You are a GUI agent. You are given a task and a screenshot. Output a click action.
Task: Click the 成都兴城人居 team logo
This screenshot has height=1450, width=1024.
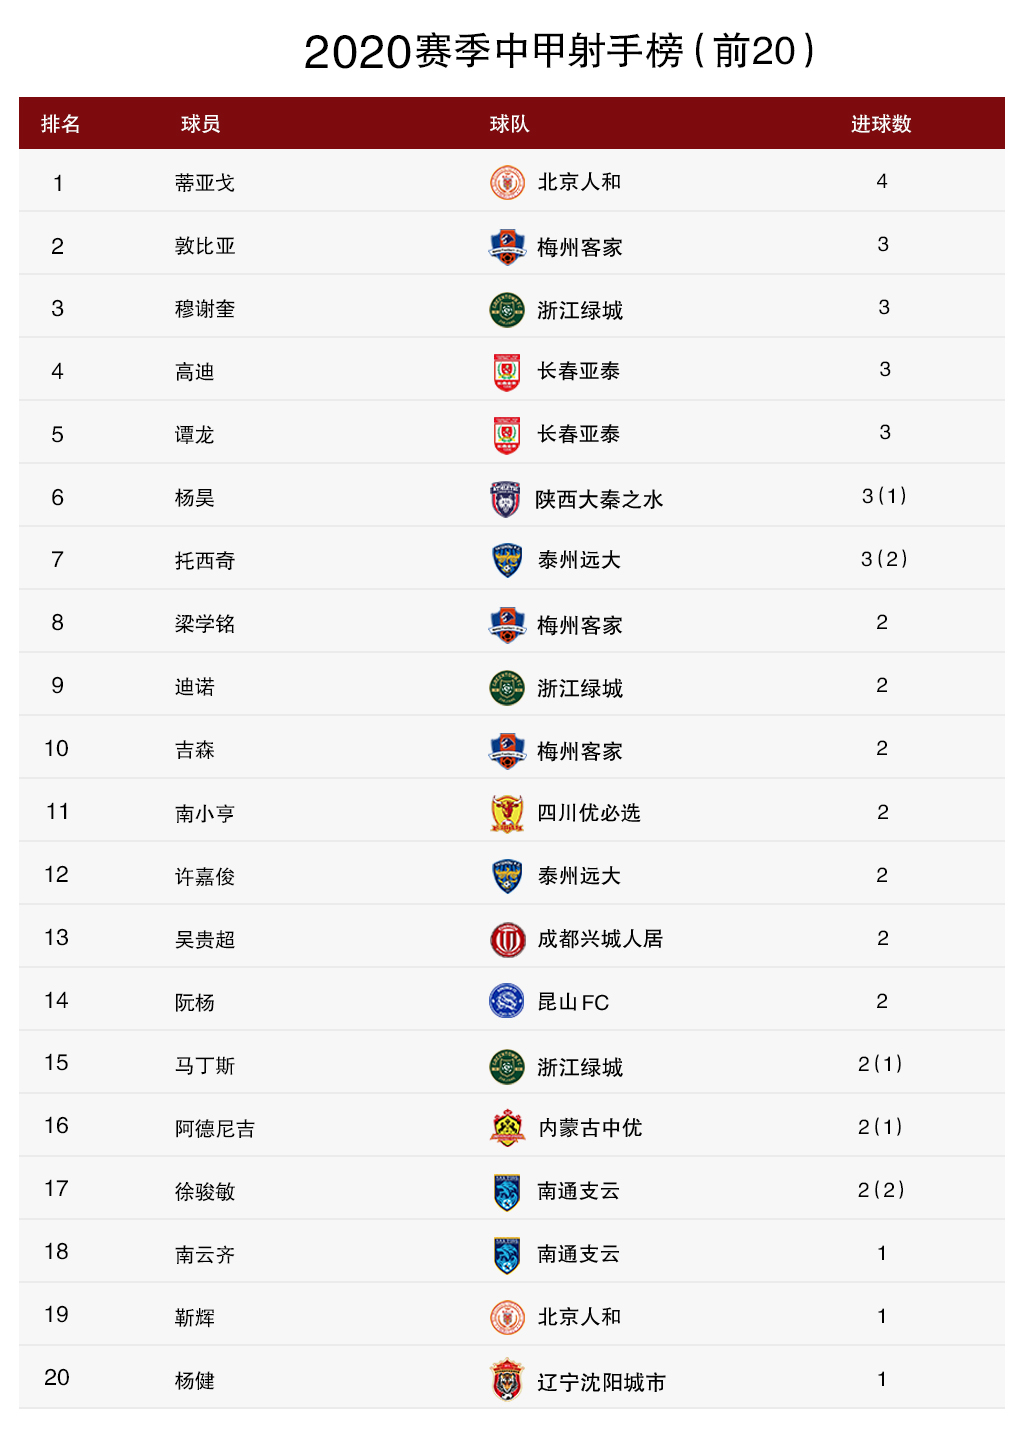click(x=508, y=939)
